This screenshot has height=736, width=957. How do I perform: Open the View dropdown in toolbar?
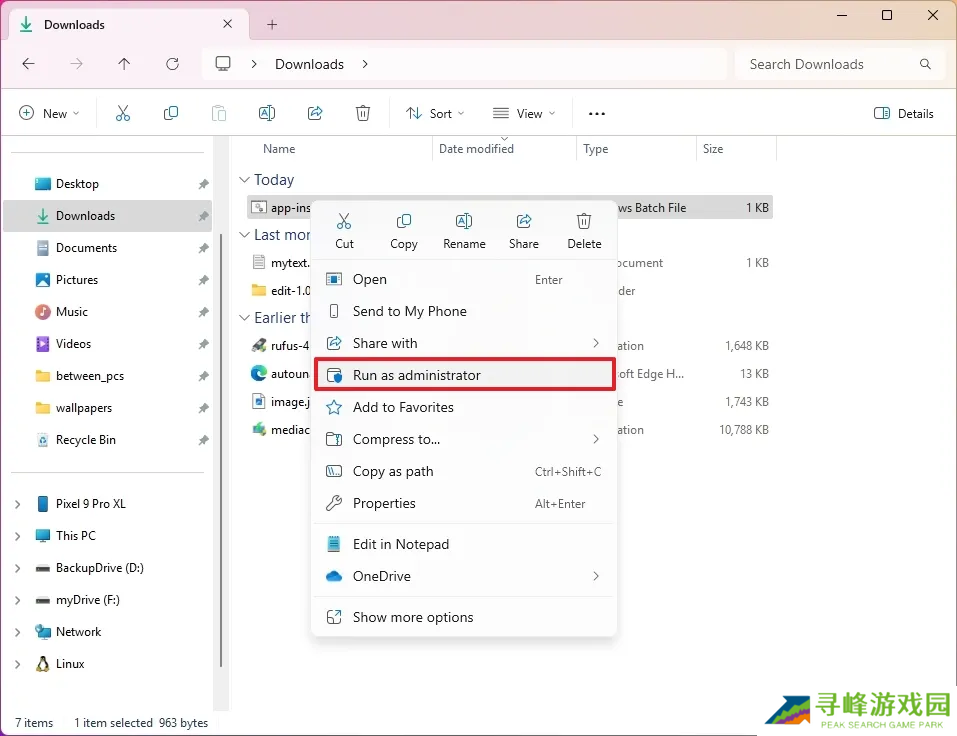[522, 114]
